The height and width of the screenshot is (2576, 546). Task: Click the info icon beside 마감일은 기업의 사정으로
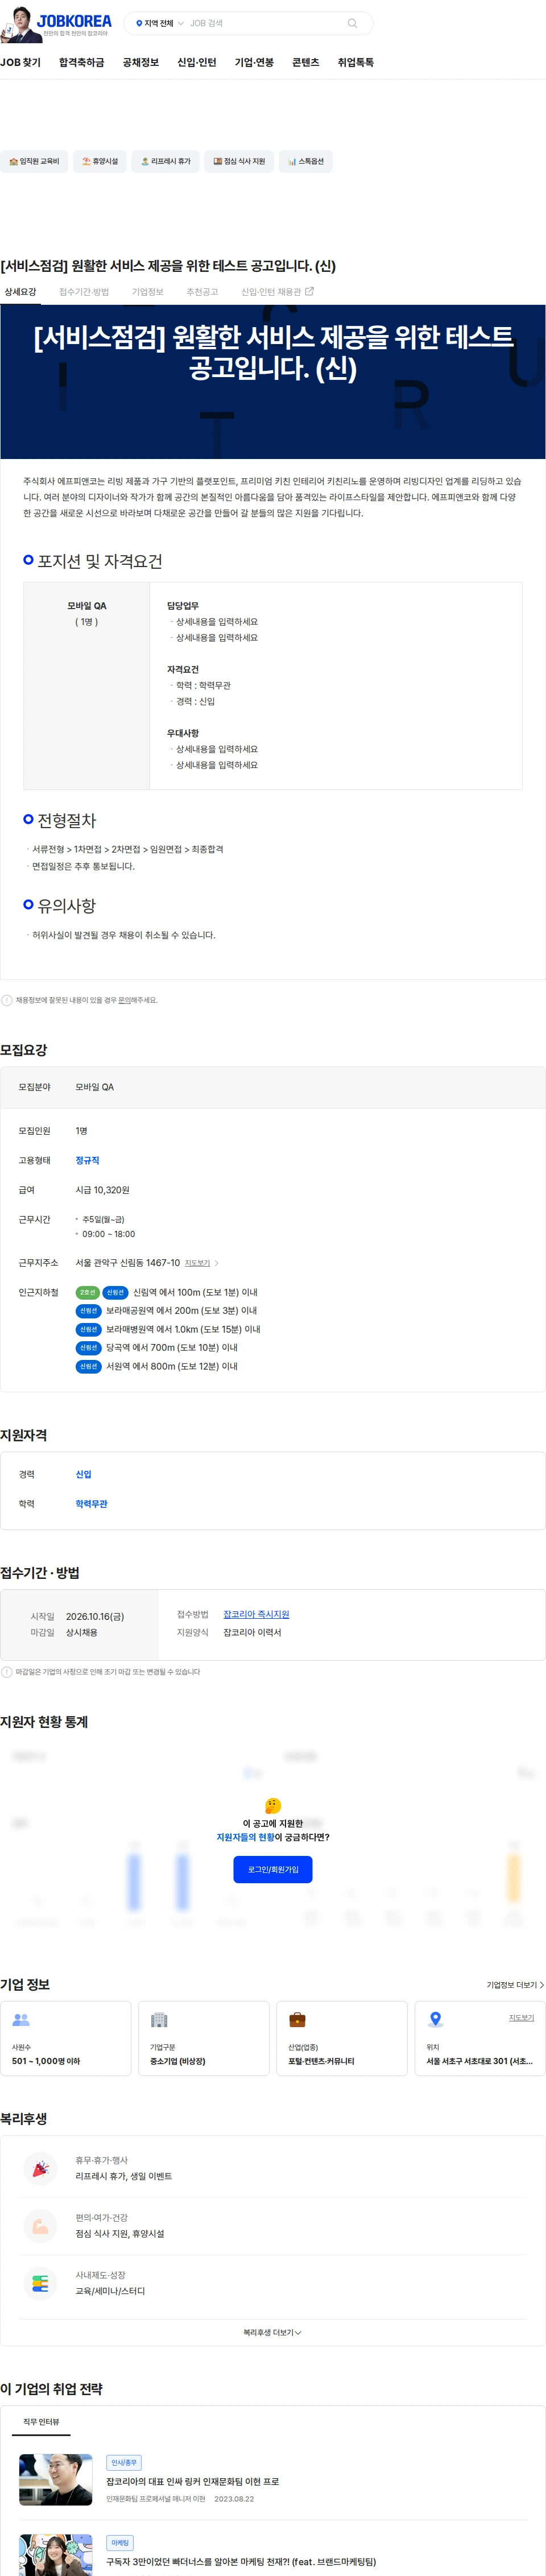[x=7, y=1672]
